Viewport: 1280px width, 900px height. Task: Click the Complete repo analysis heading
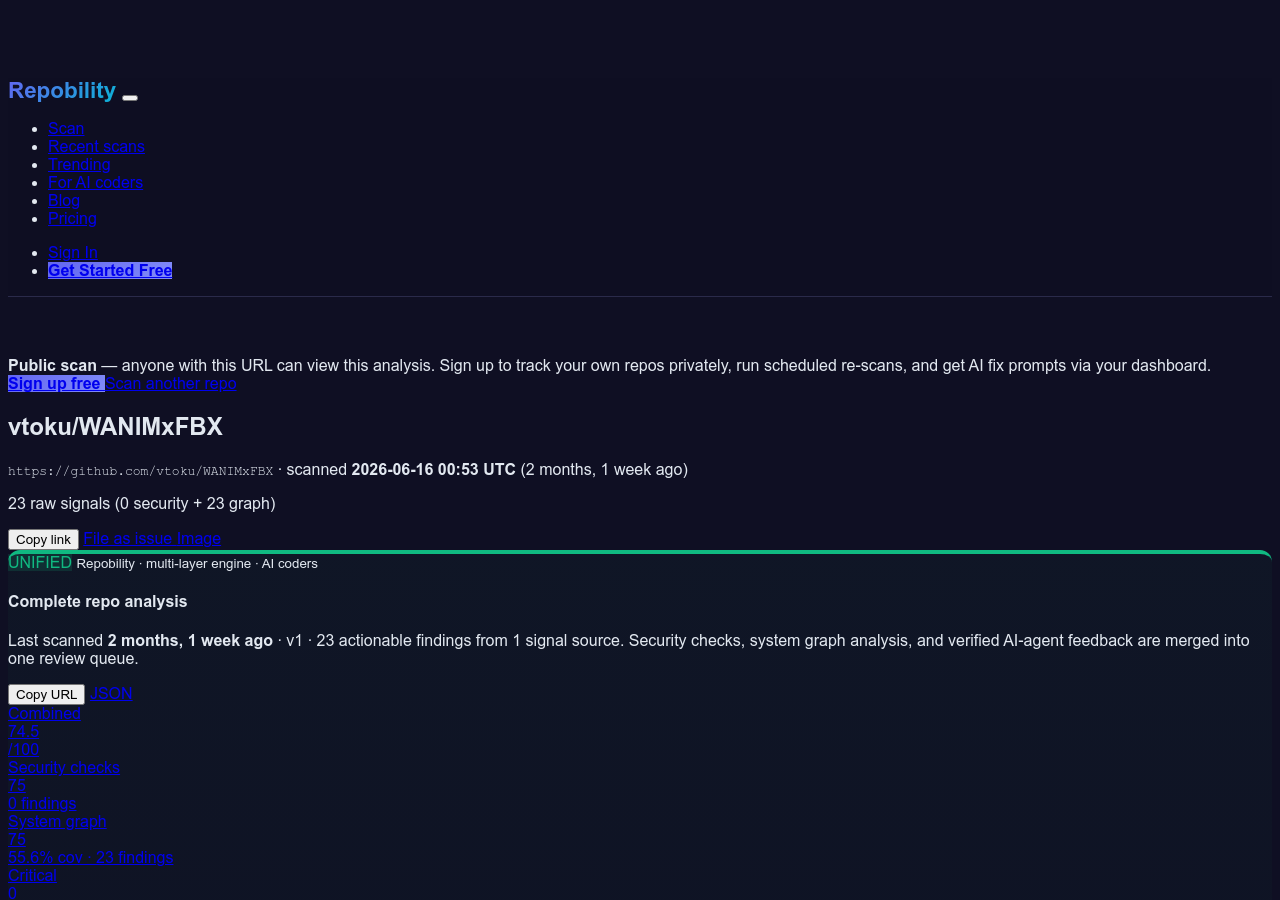(98, 601)
